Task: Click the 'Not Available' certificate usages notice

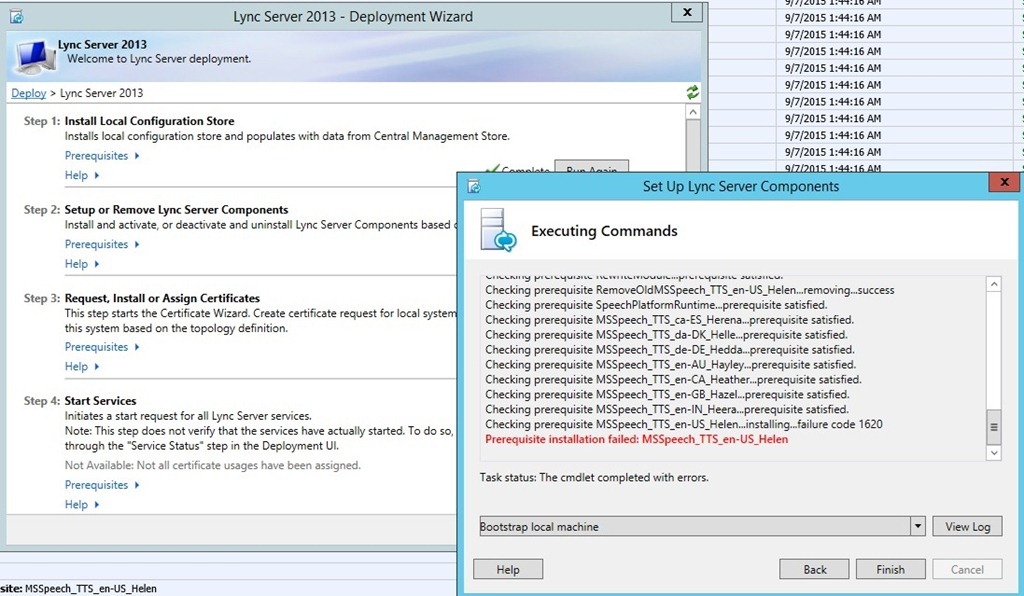Action: pos(212,465)
